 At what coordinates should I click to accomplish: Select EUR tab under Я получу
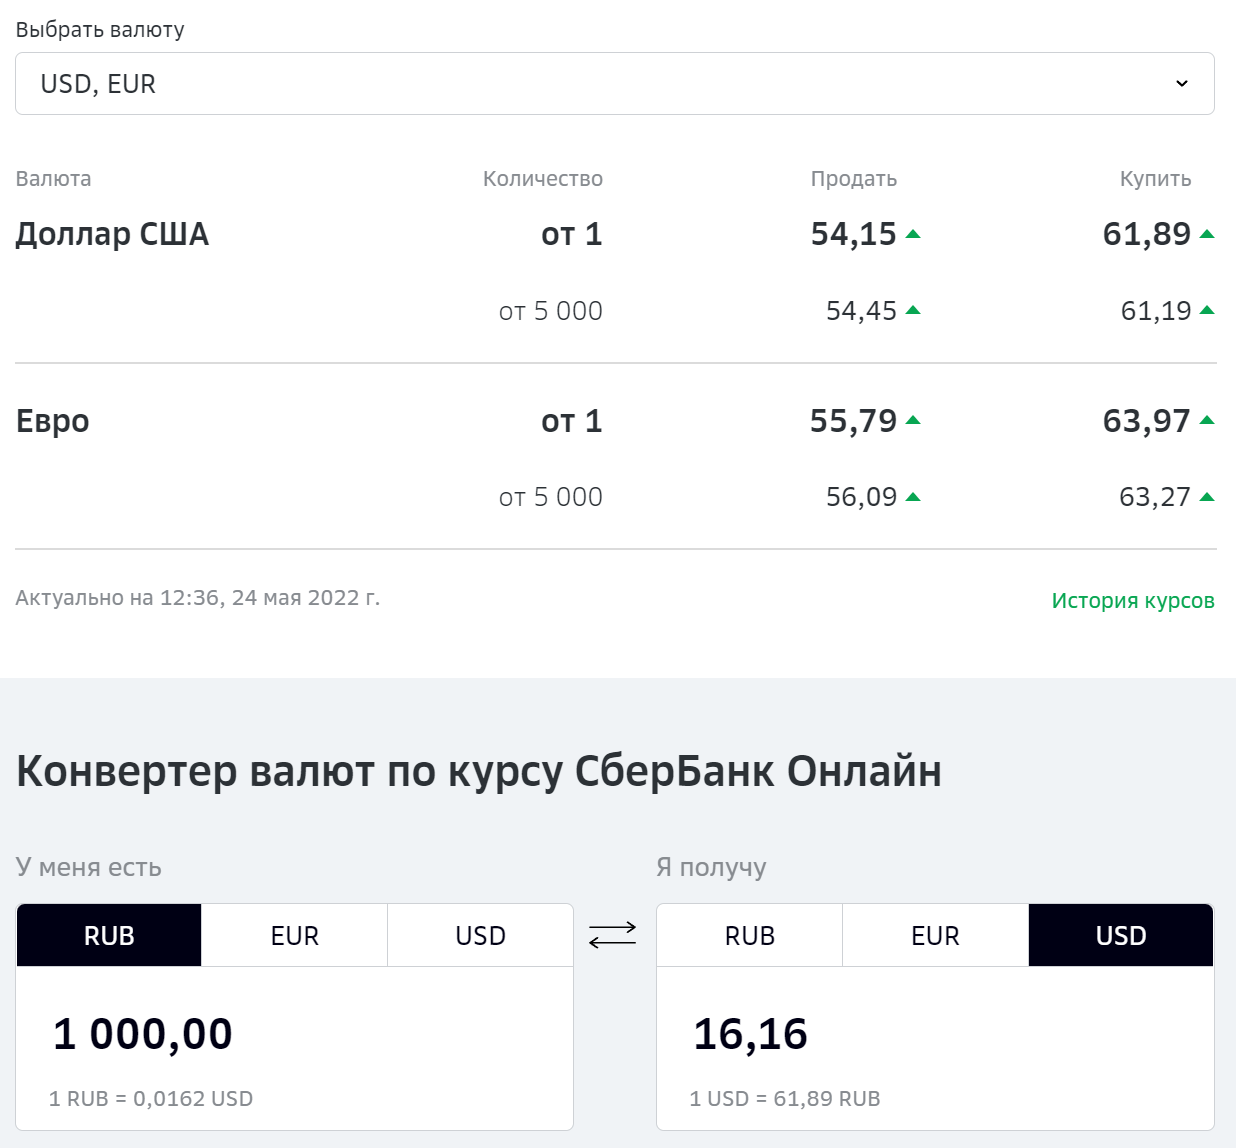(x=935, y=935)
